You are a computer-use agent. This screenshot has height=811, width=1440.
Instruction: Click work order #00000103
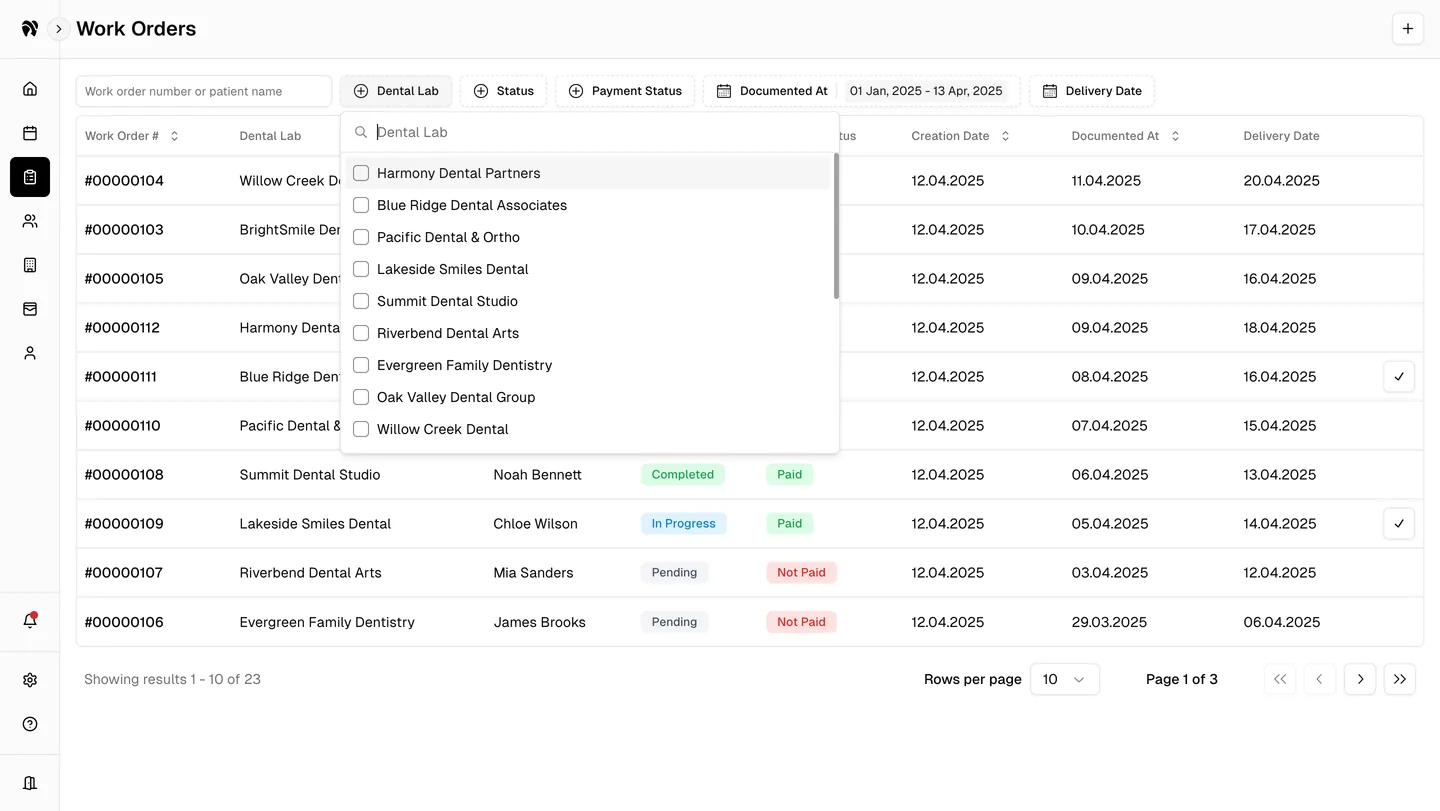[x=124, y=230]
